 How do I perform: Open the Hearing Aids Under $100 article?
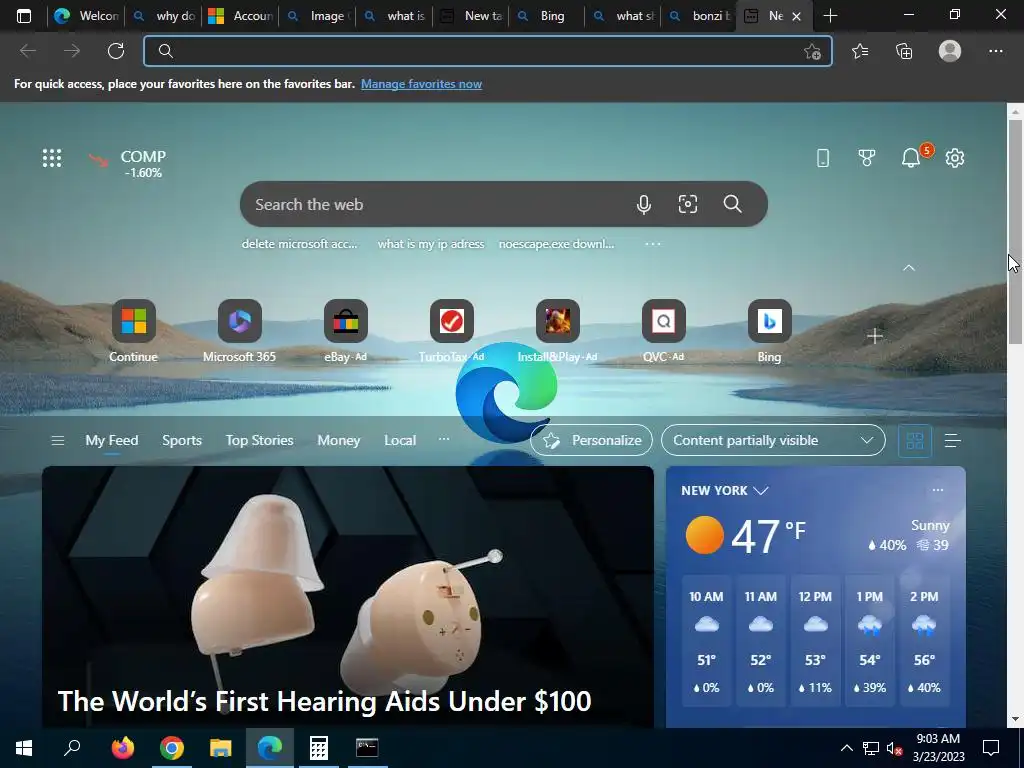[x=347, y=596]
